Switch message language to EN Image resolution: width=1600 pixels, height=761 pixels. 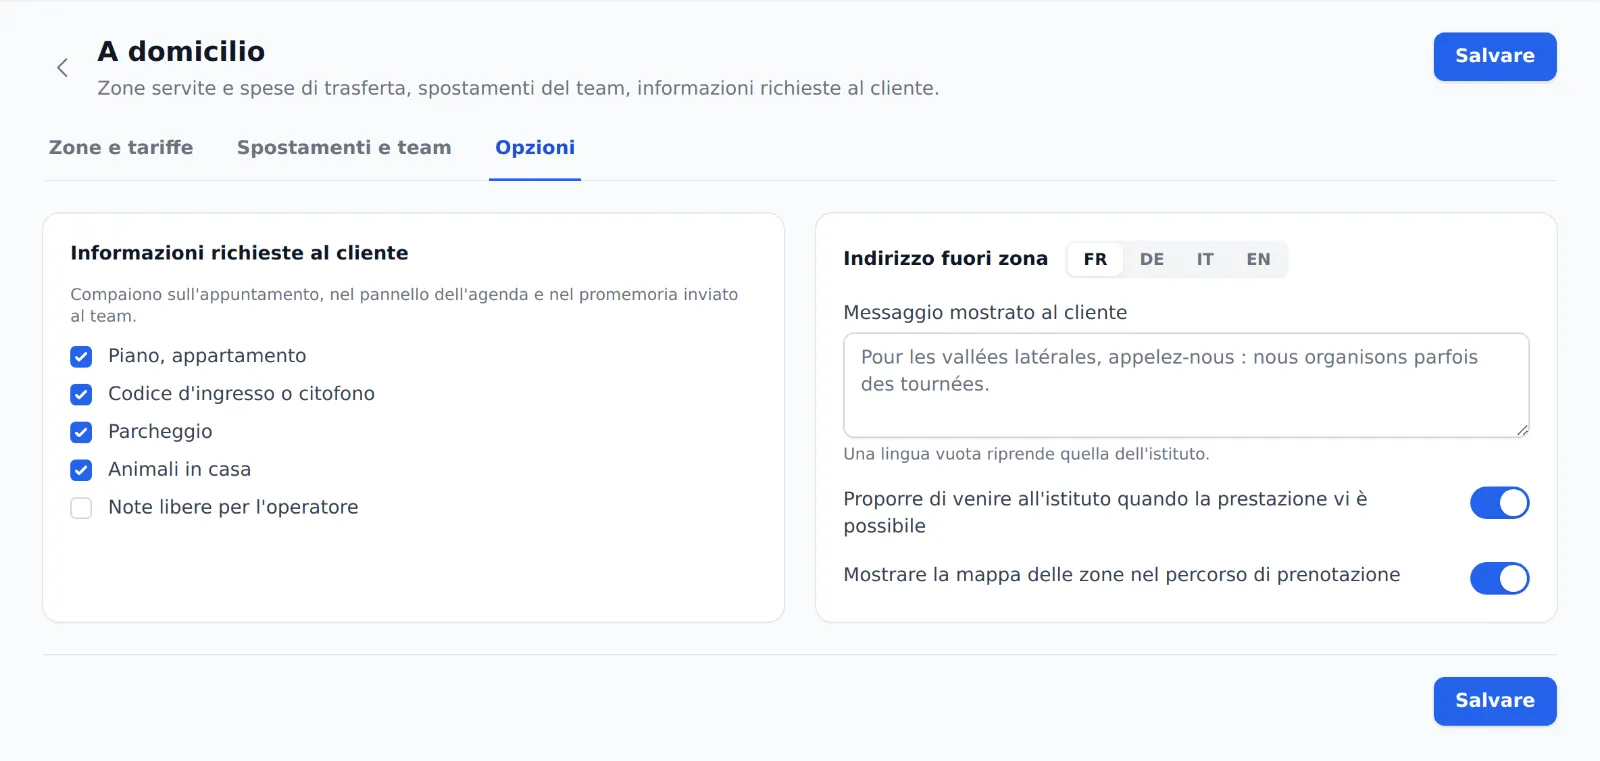pos(1258,260)
